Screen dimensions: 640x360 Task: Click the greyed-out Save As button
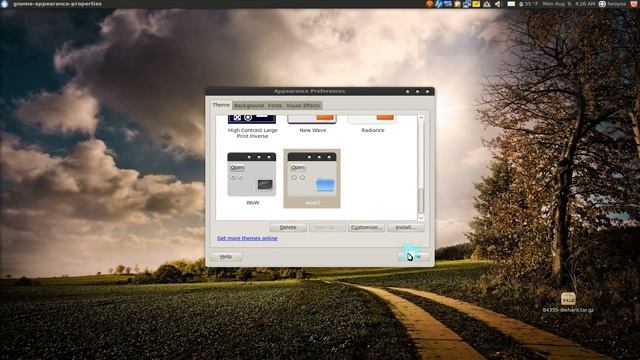click(327, 227)
